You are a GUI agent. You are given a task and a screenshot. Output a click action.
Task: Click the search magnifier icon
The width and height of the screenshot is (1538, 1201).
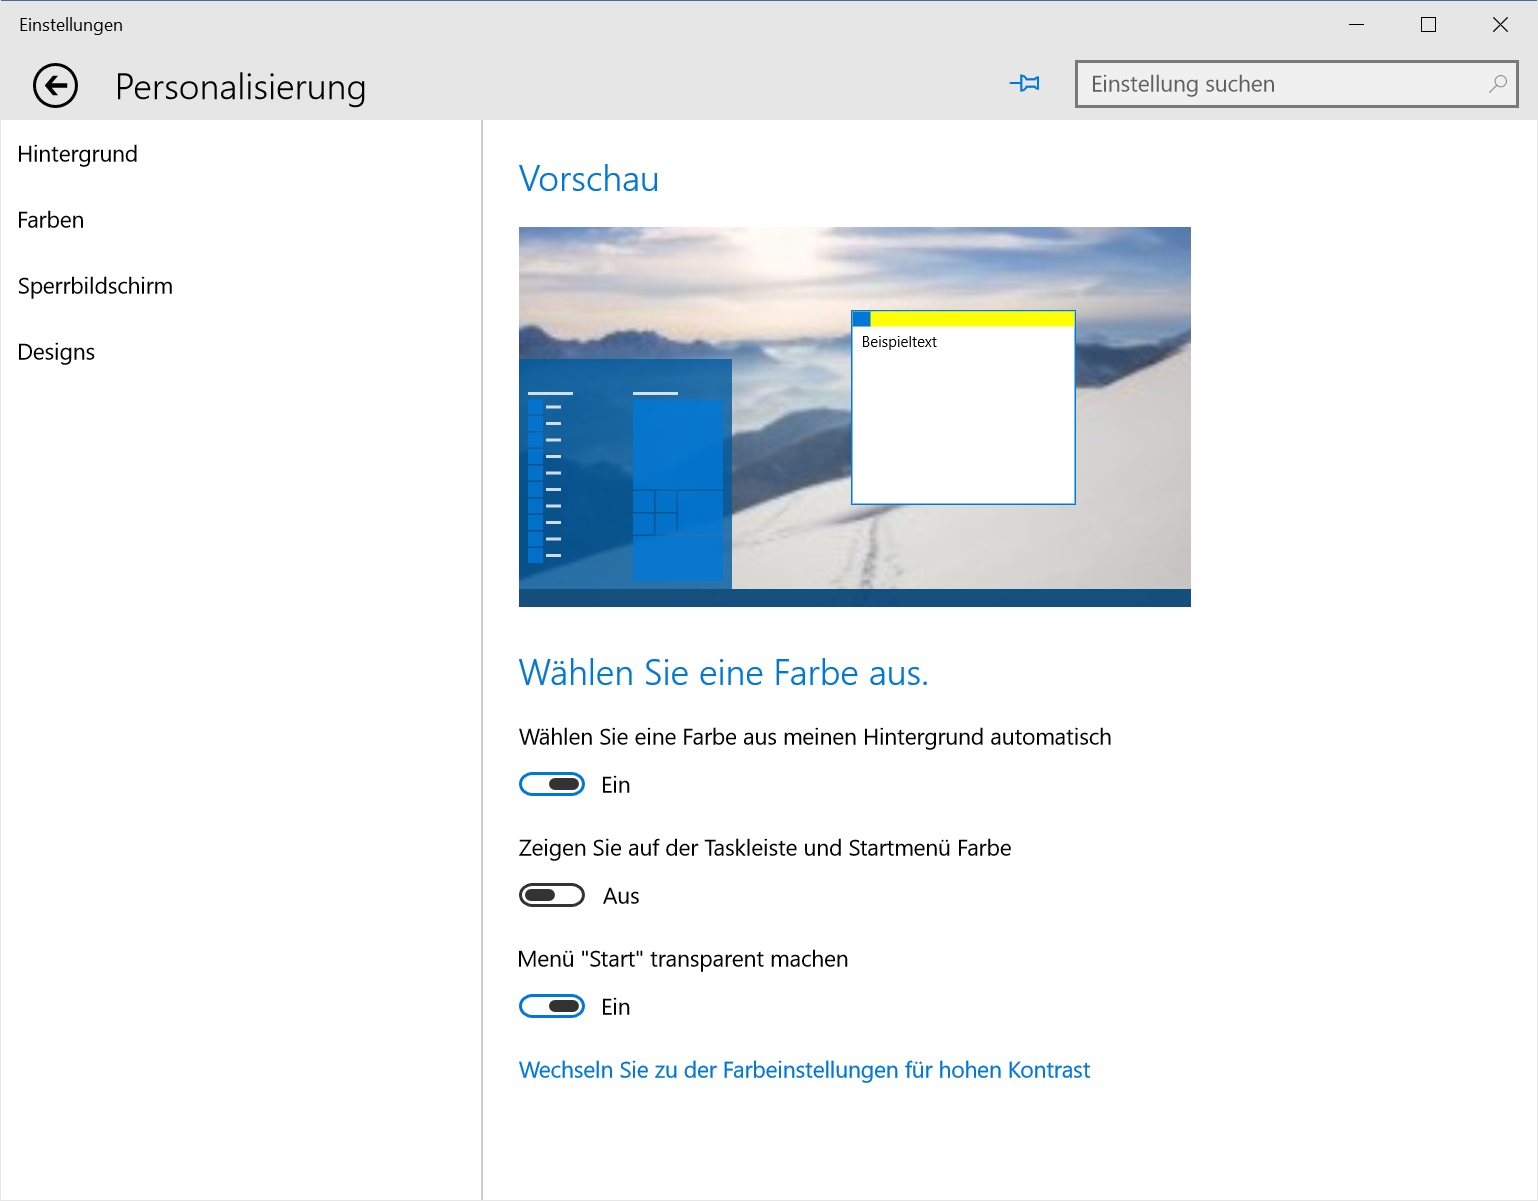pyautogui.click(x=1497, y=84)
